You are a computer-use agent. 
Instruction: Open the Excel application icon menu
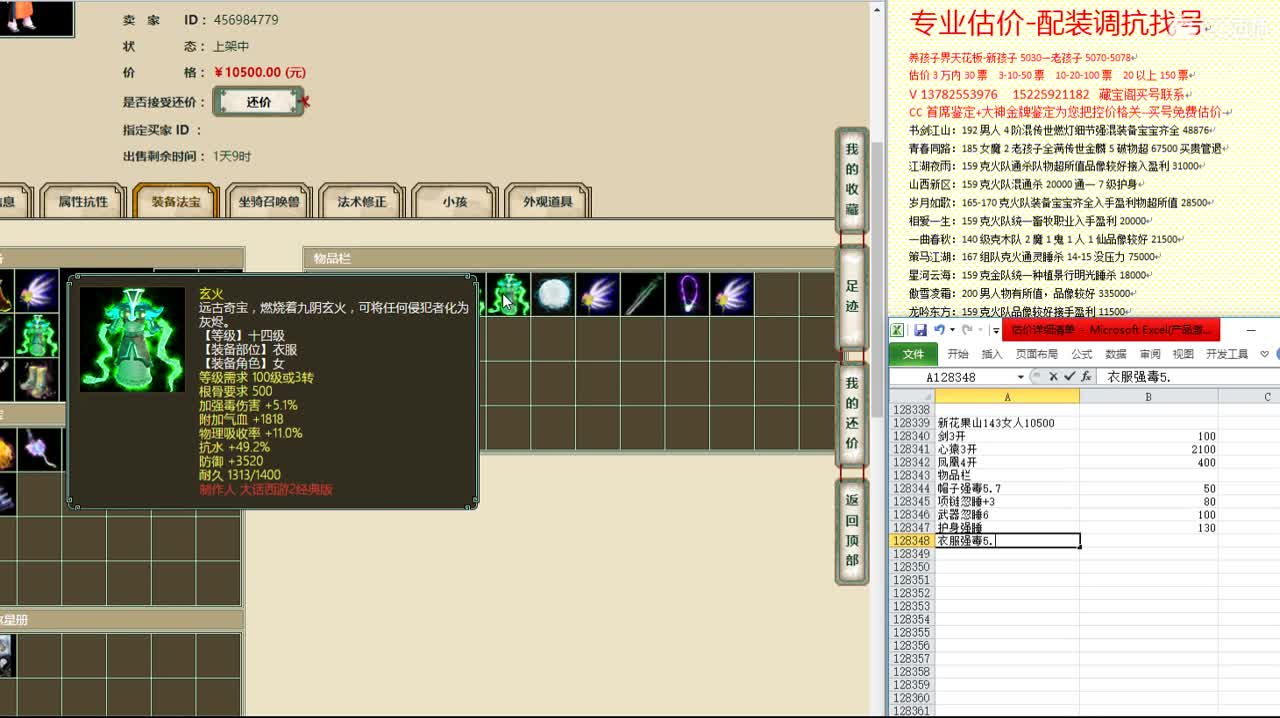pyautogui.click(x=899, y=330)
